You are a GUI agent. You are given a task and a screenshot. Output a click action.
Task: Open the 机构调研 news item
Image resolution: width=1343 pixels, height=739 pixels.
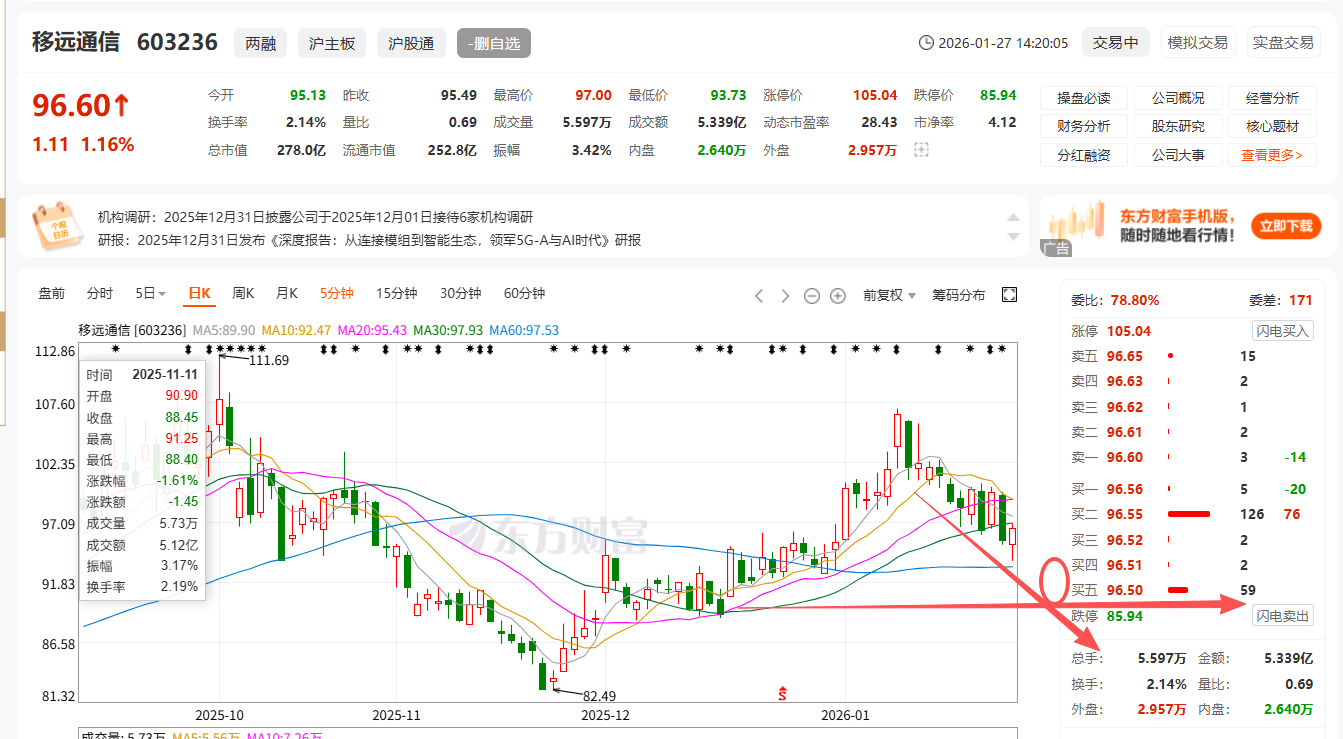(315, 217)
